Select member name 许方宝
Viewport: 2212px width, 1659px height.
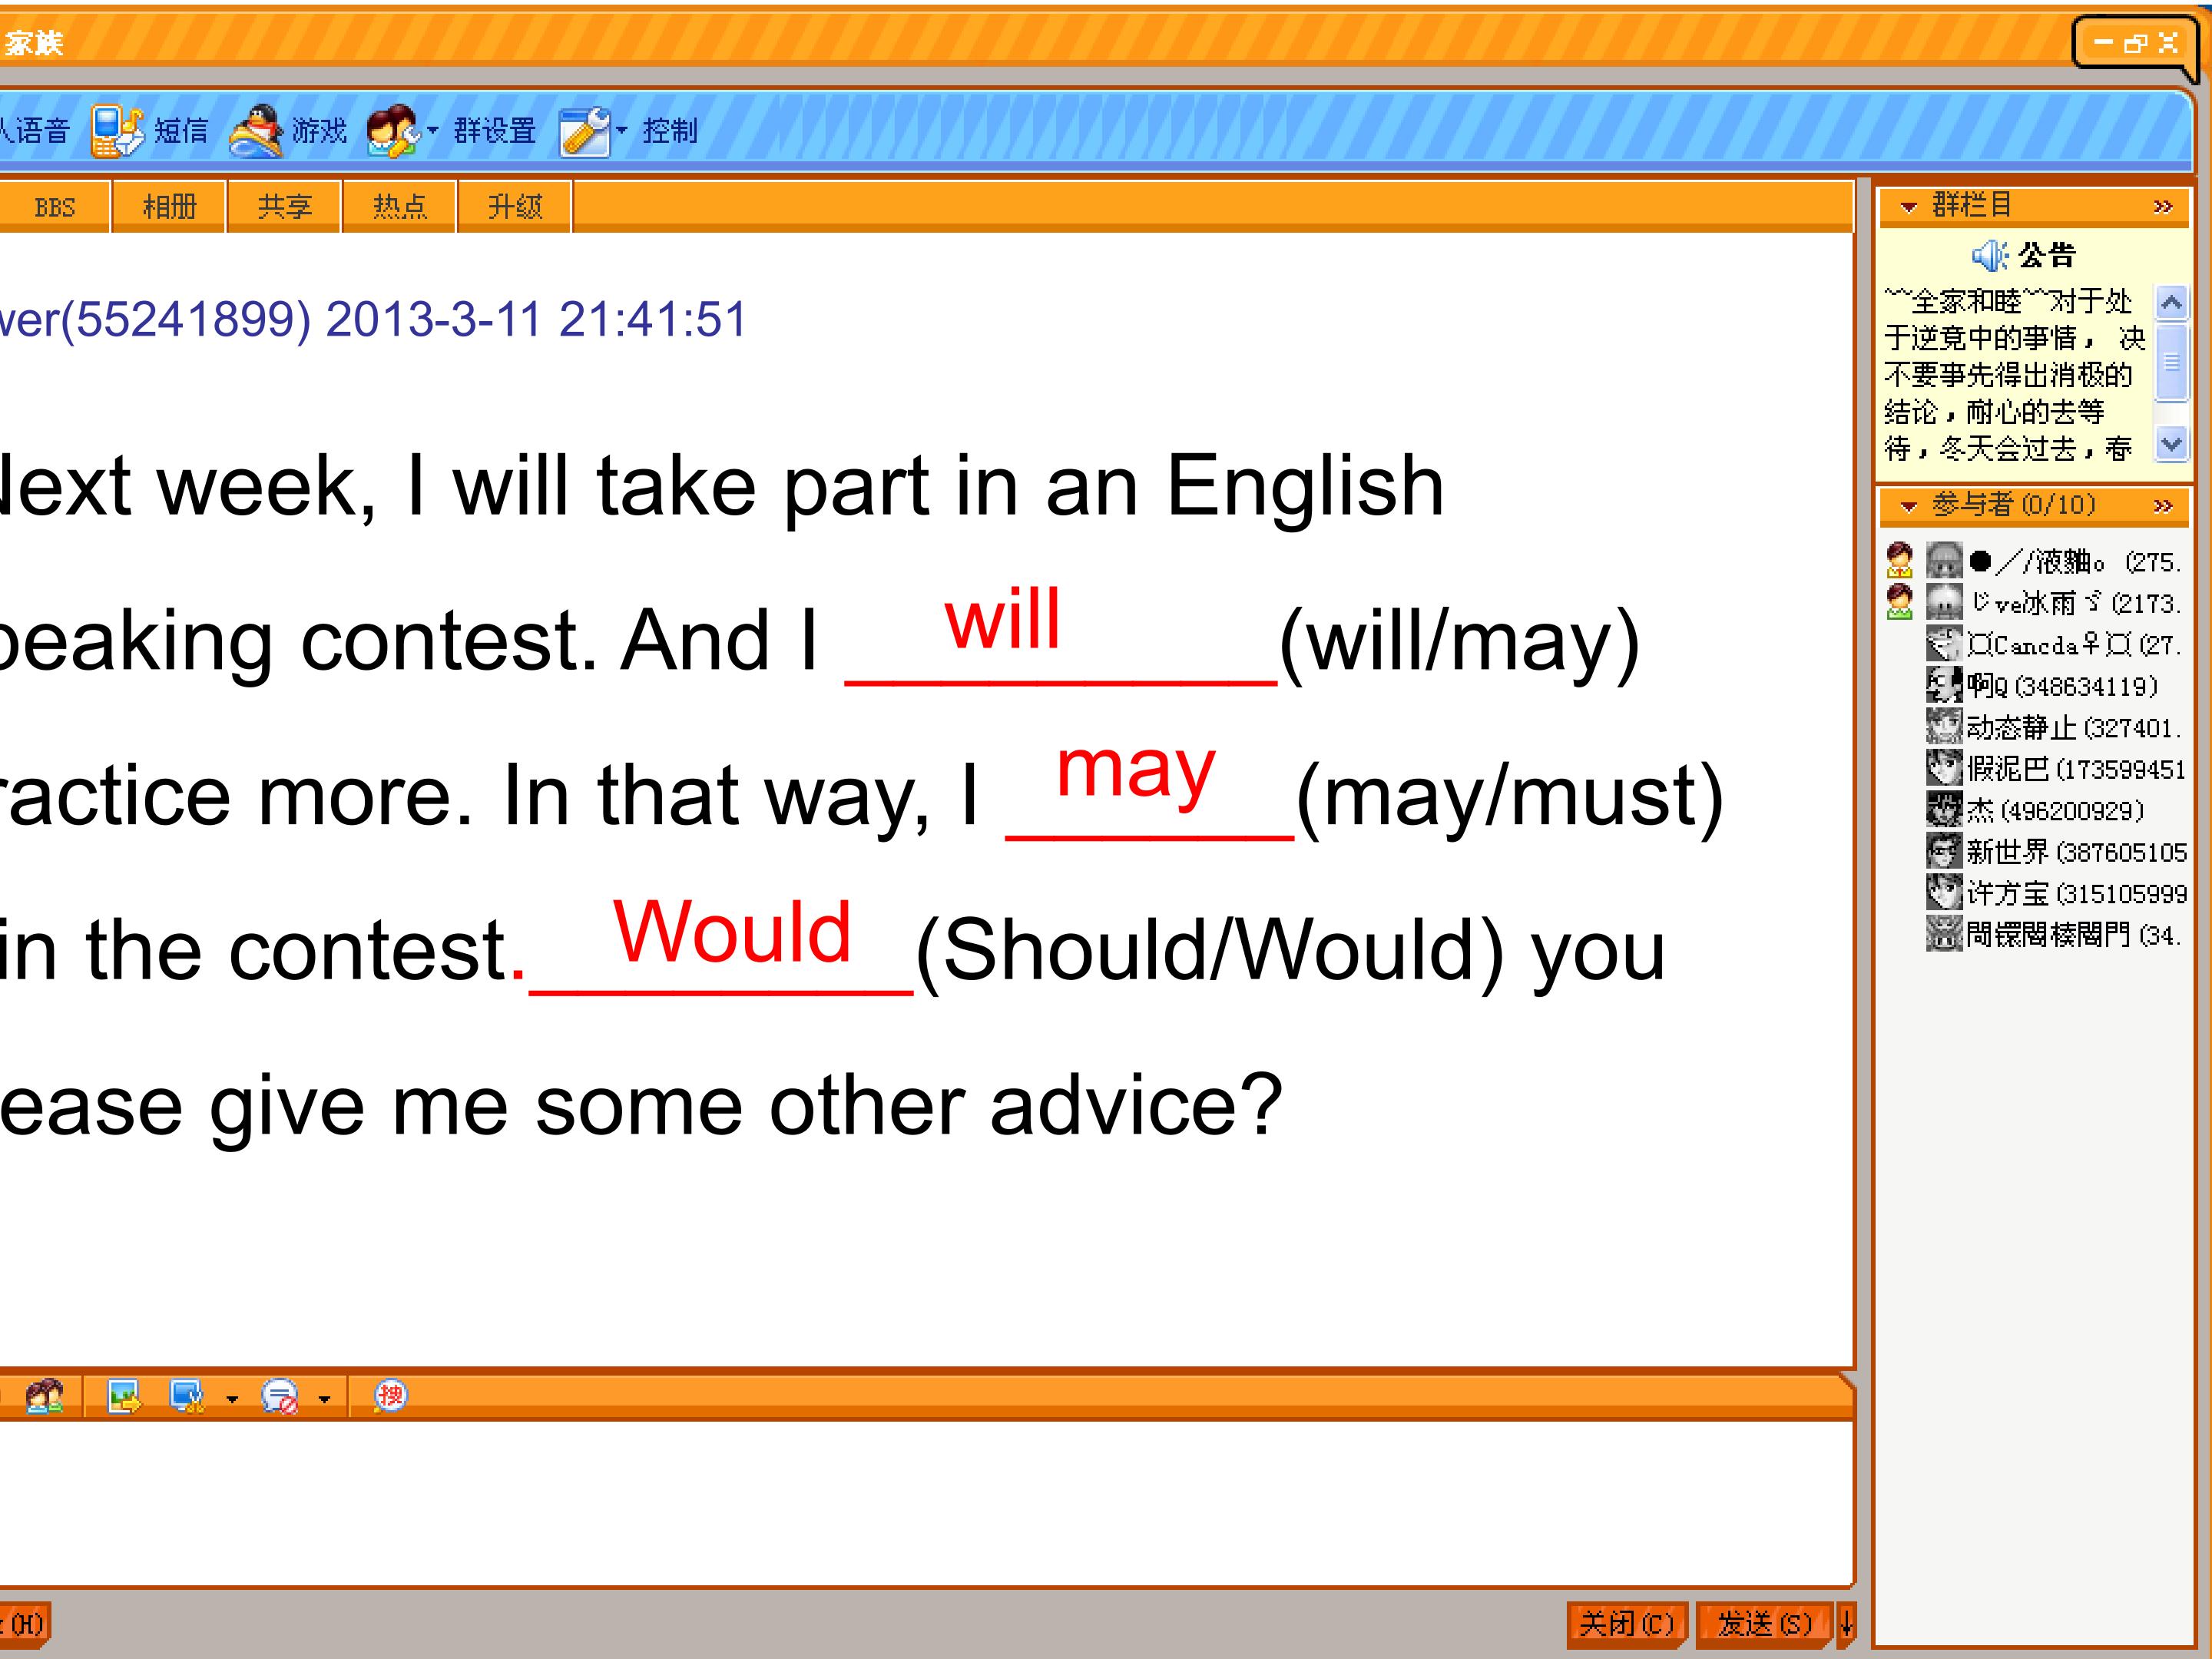coord(2077,893)
